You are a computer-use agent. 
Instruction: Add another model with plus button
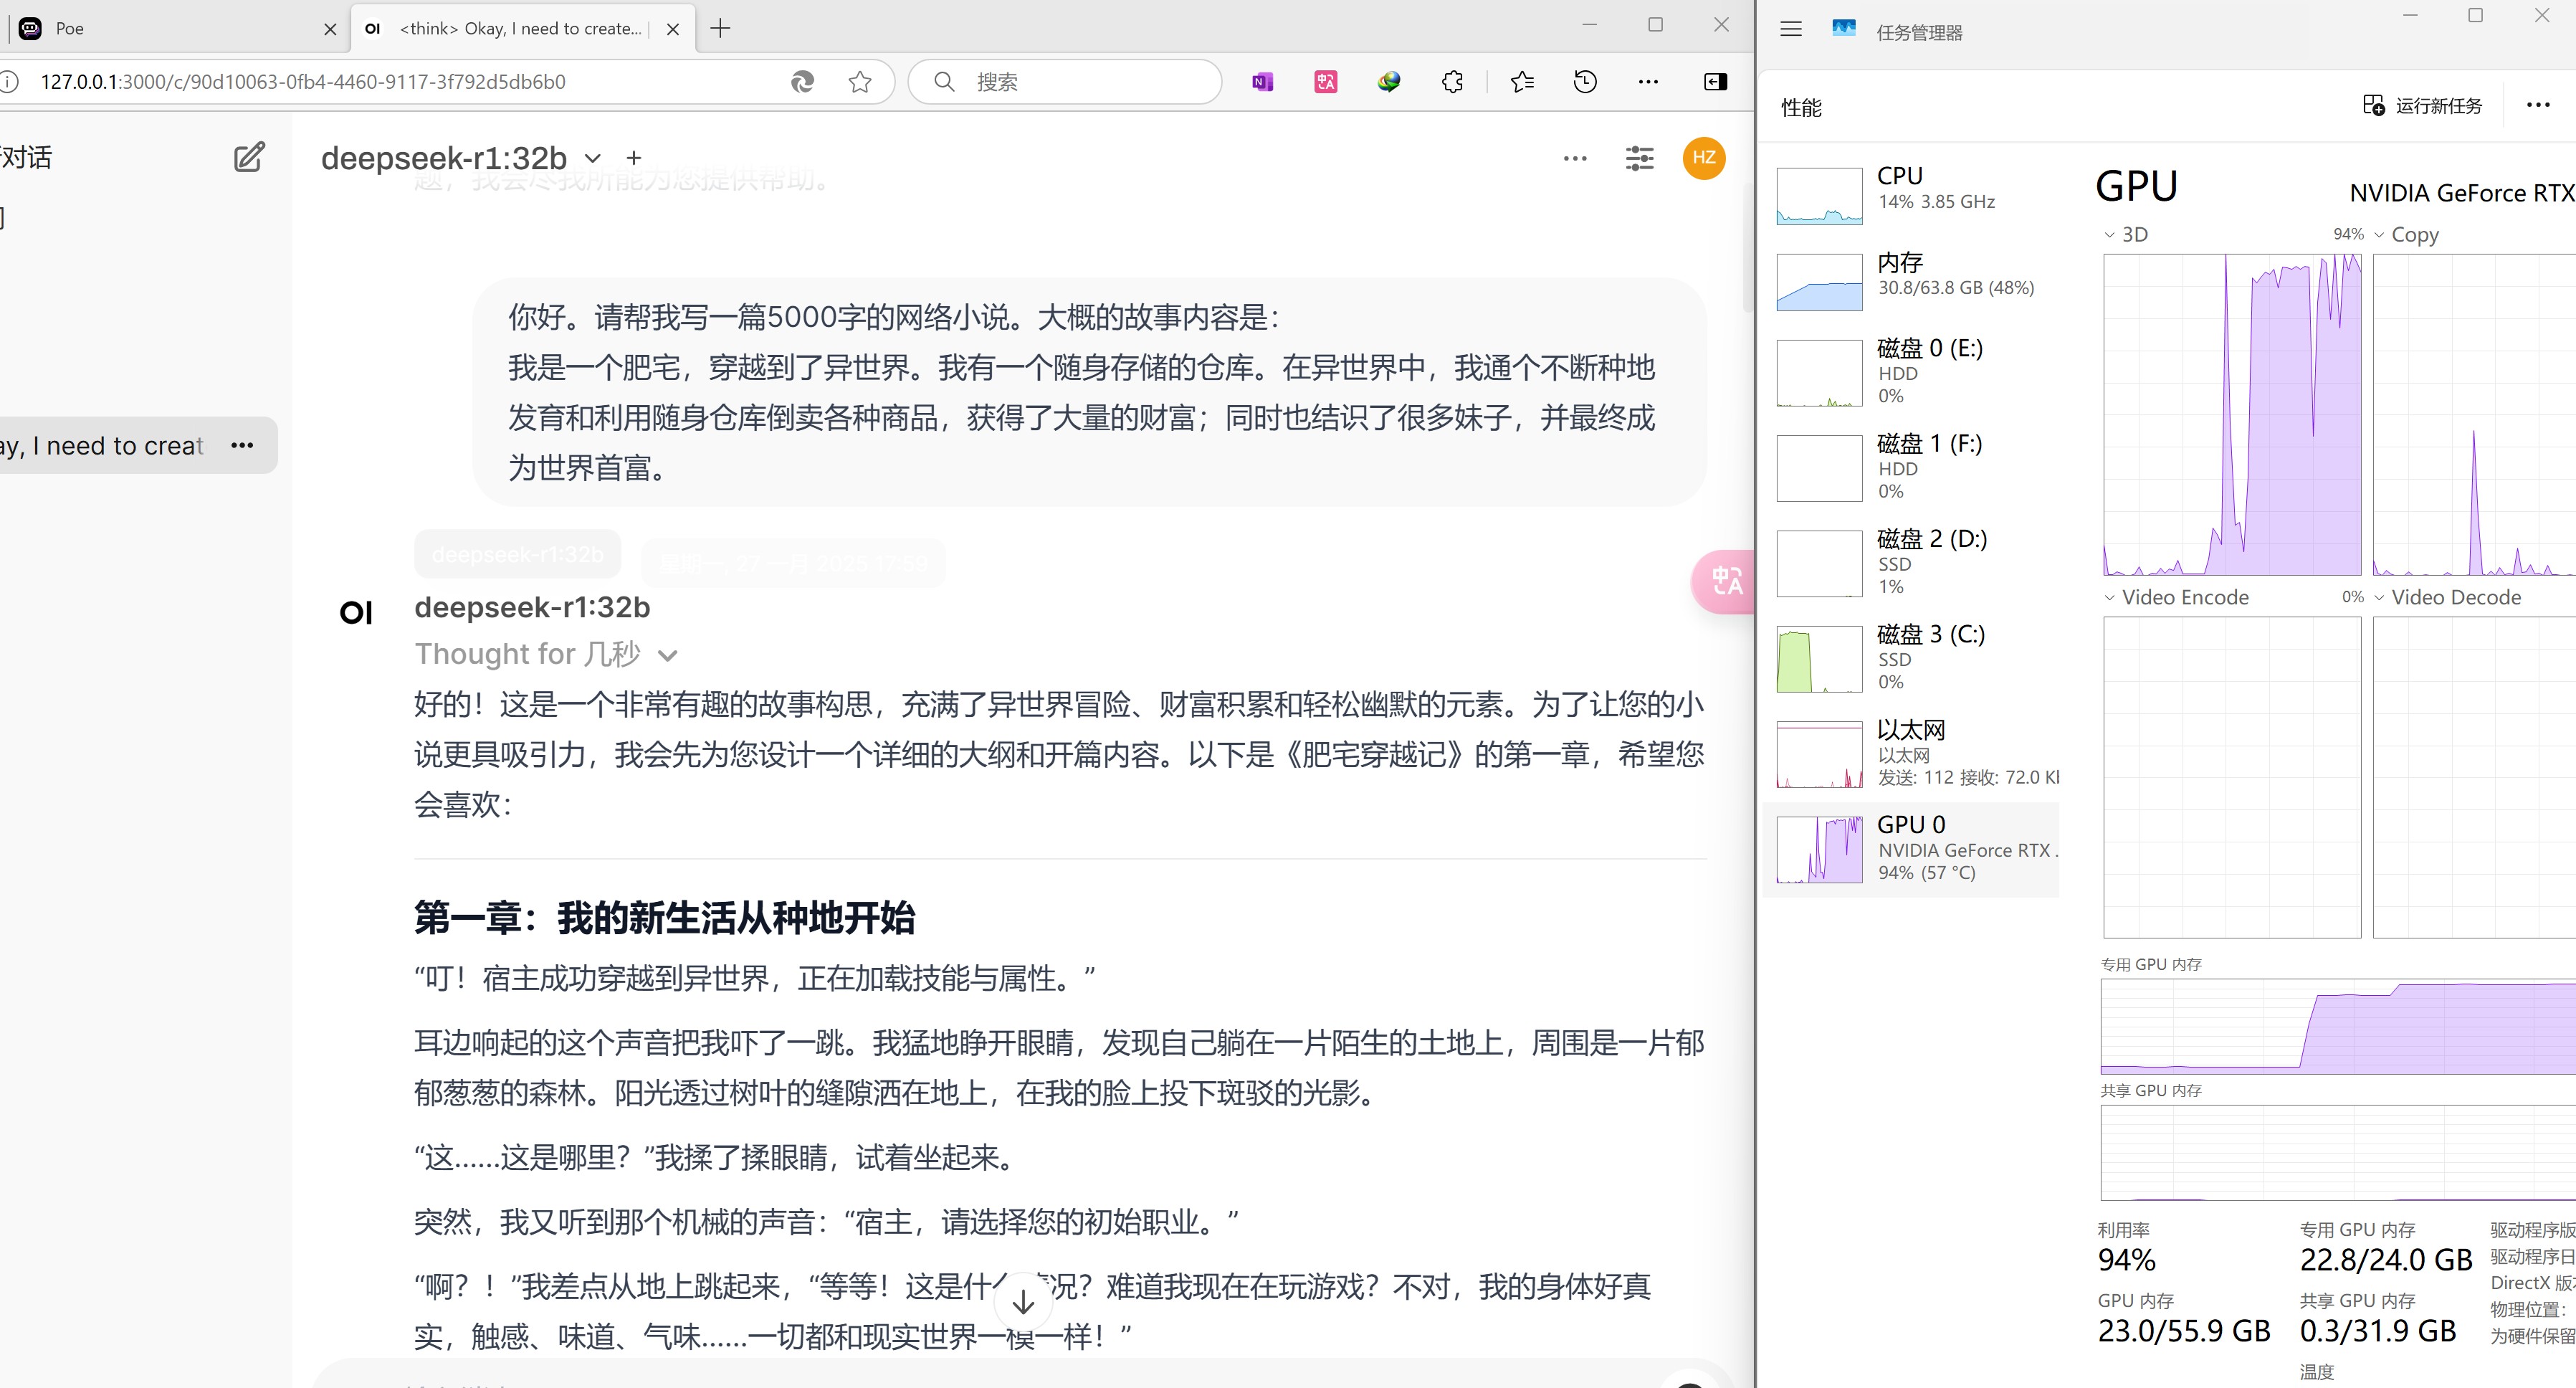(x=633, y=158)
